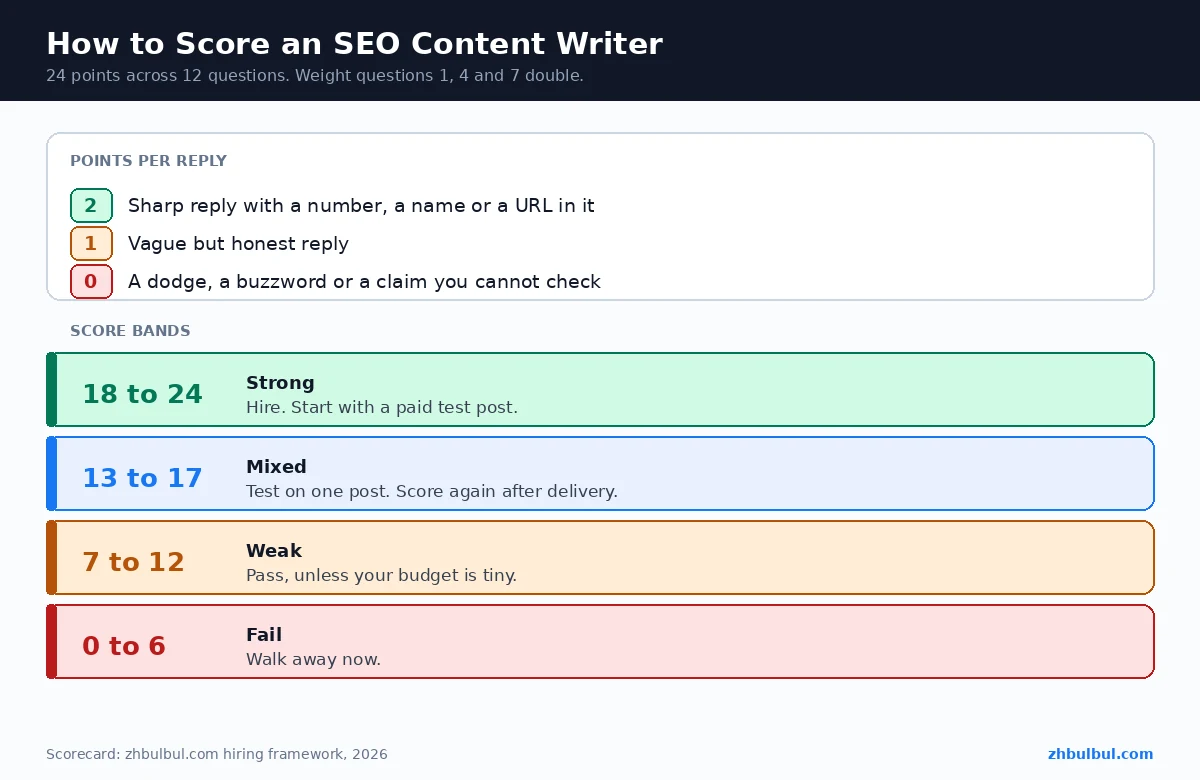Click the green 2-point badge
The height and width of the screenshot is (780, 1200).
91,206
